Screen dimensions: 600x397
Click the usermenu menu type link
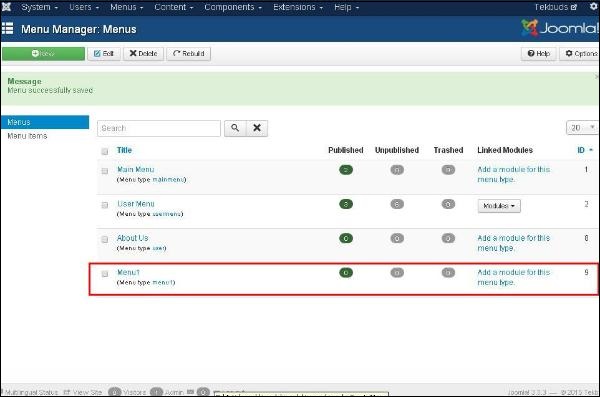[166, 214]
